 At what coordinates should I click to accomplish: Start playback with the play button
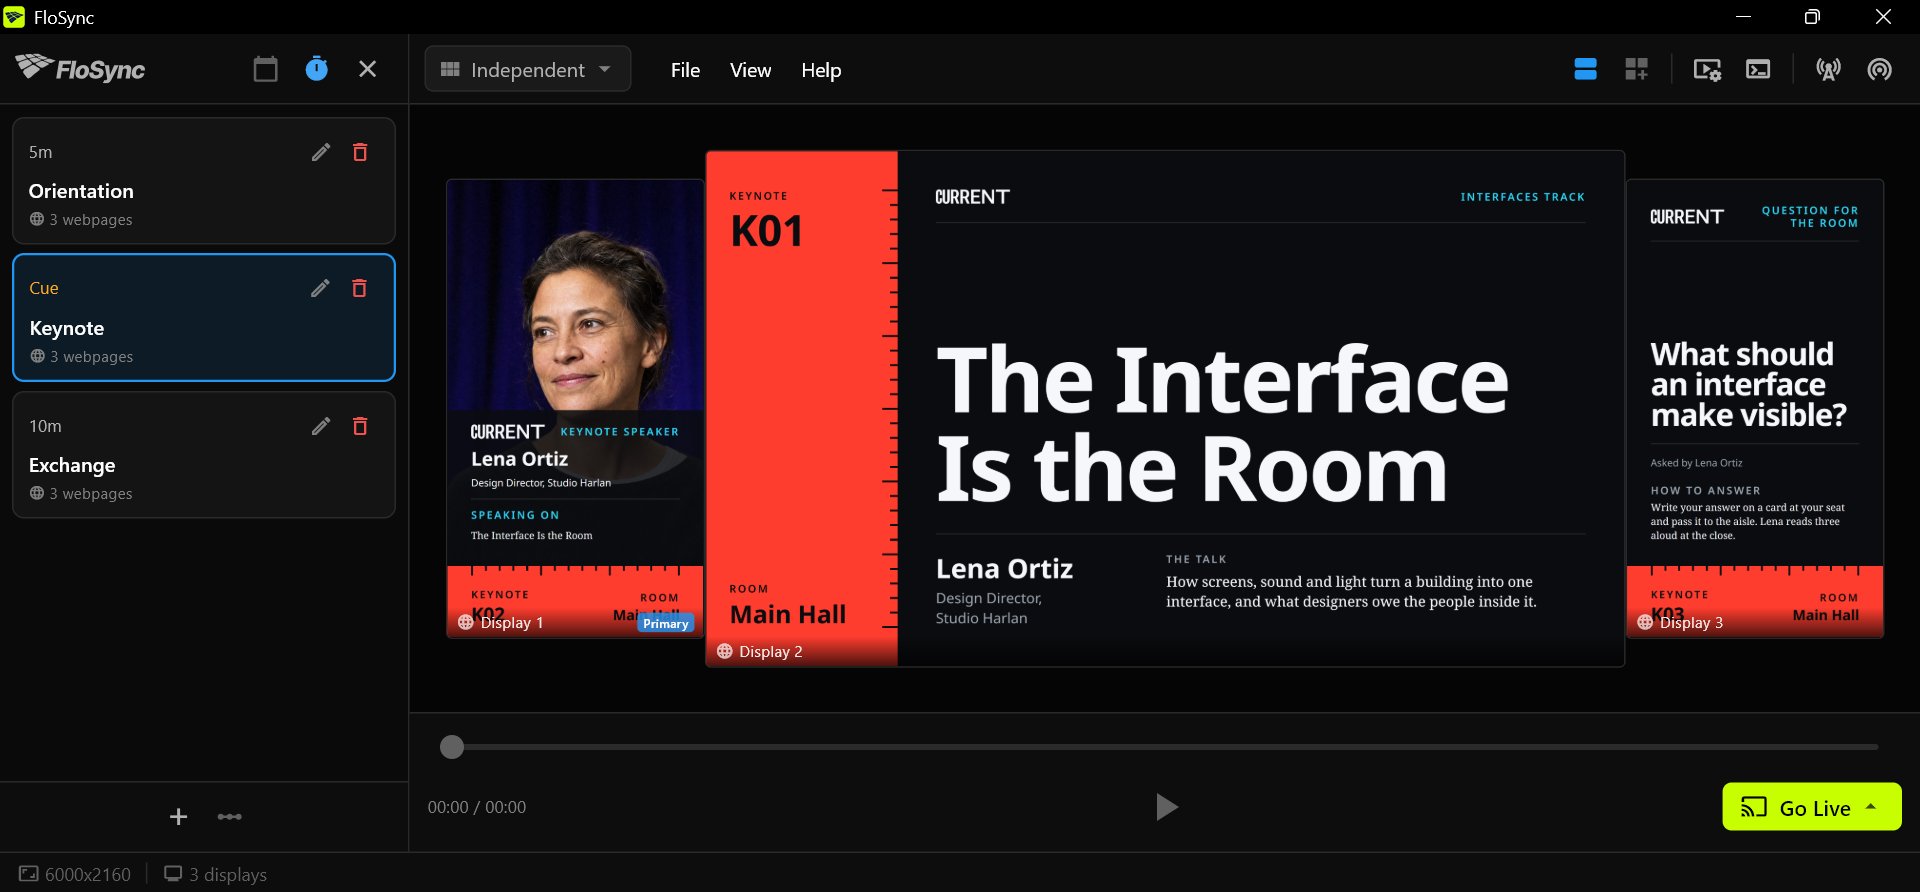coord(1166,807)
